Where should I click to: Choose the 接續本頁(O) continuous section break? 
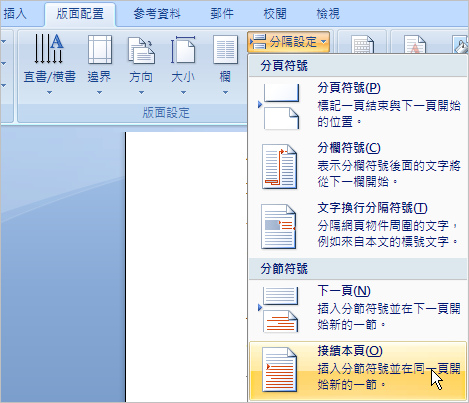pyautogui.click(x=357, y=370)
